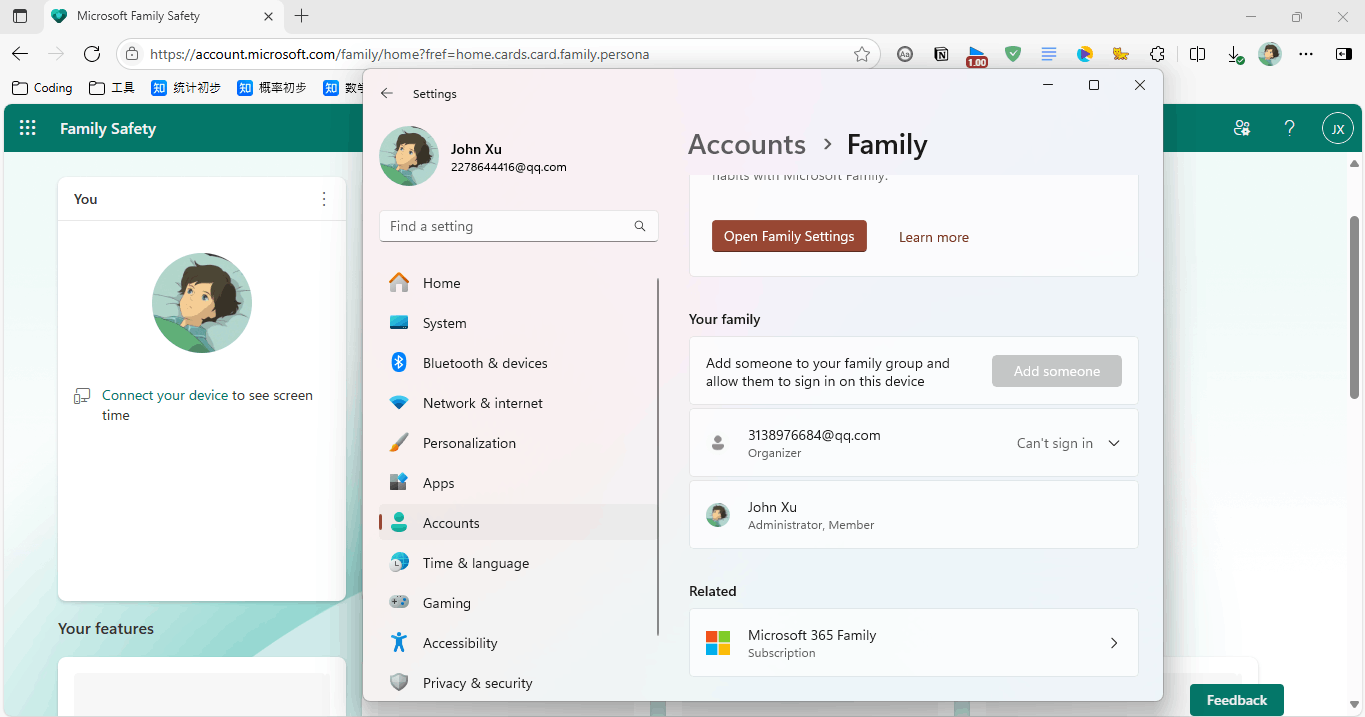Switch to the Microsoft Family Safety tab
This screenshot has width=1365, height=717.
pyautogui.click(x=162, y=16)
